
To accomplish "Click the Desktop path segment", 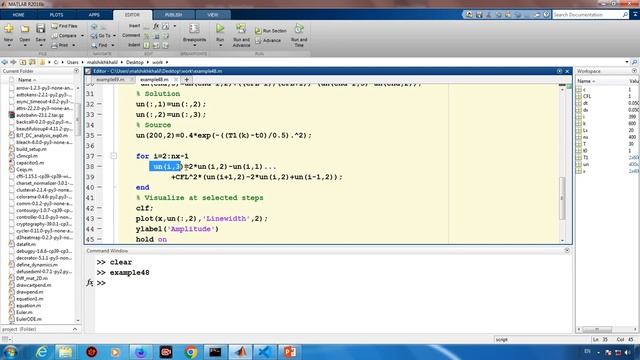I will 135,62.
